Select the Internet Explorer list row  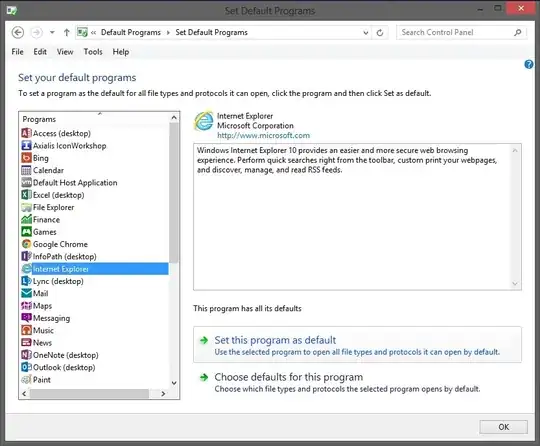pos(95,269)
